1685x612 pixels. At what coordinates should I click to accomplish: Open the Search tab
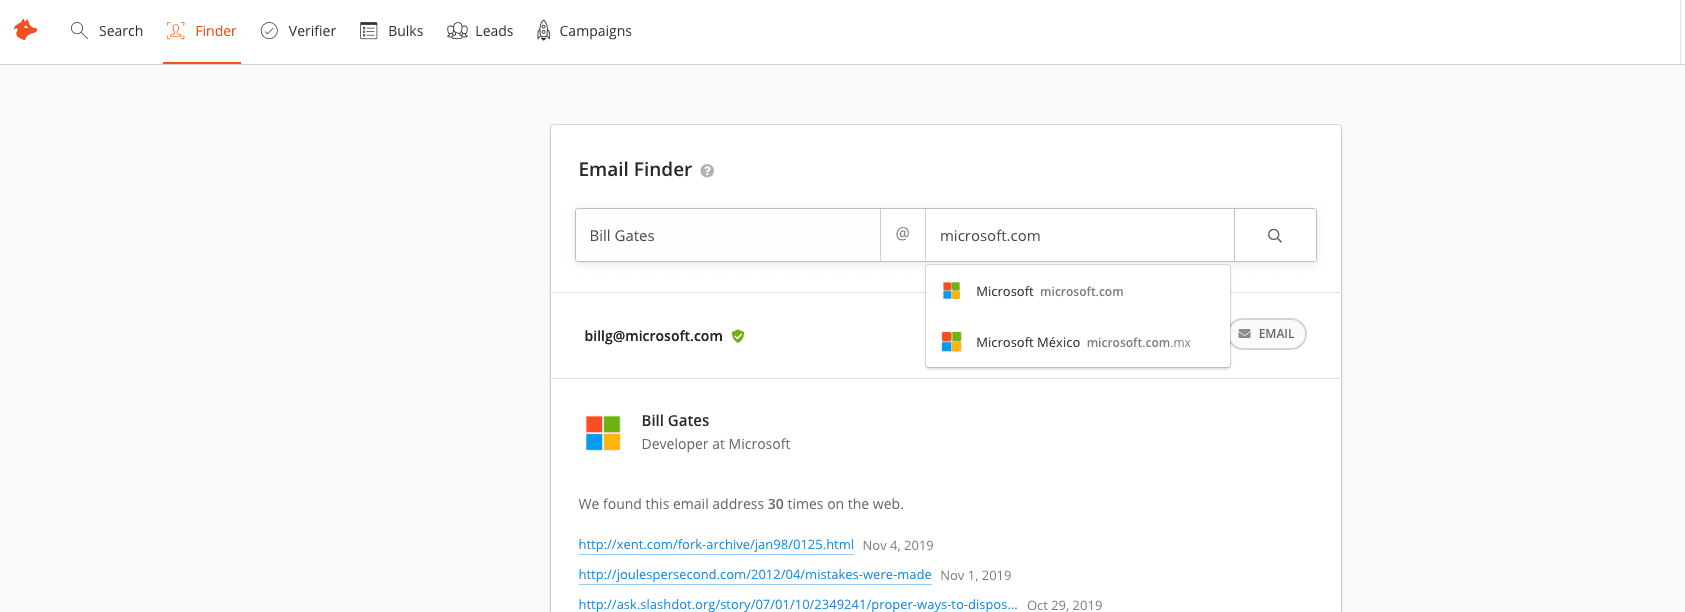click(107, 31)
